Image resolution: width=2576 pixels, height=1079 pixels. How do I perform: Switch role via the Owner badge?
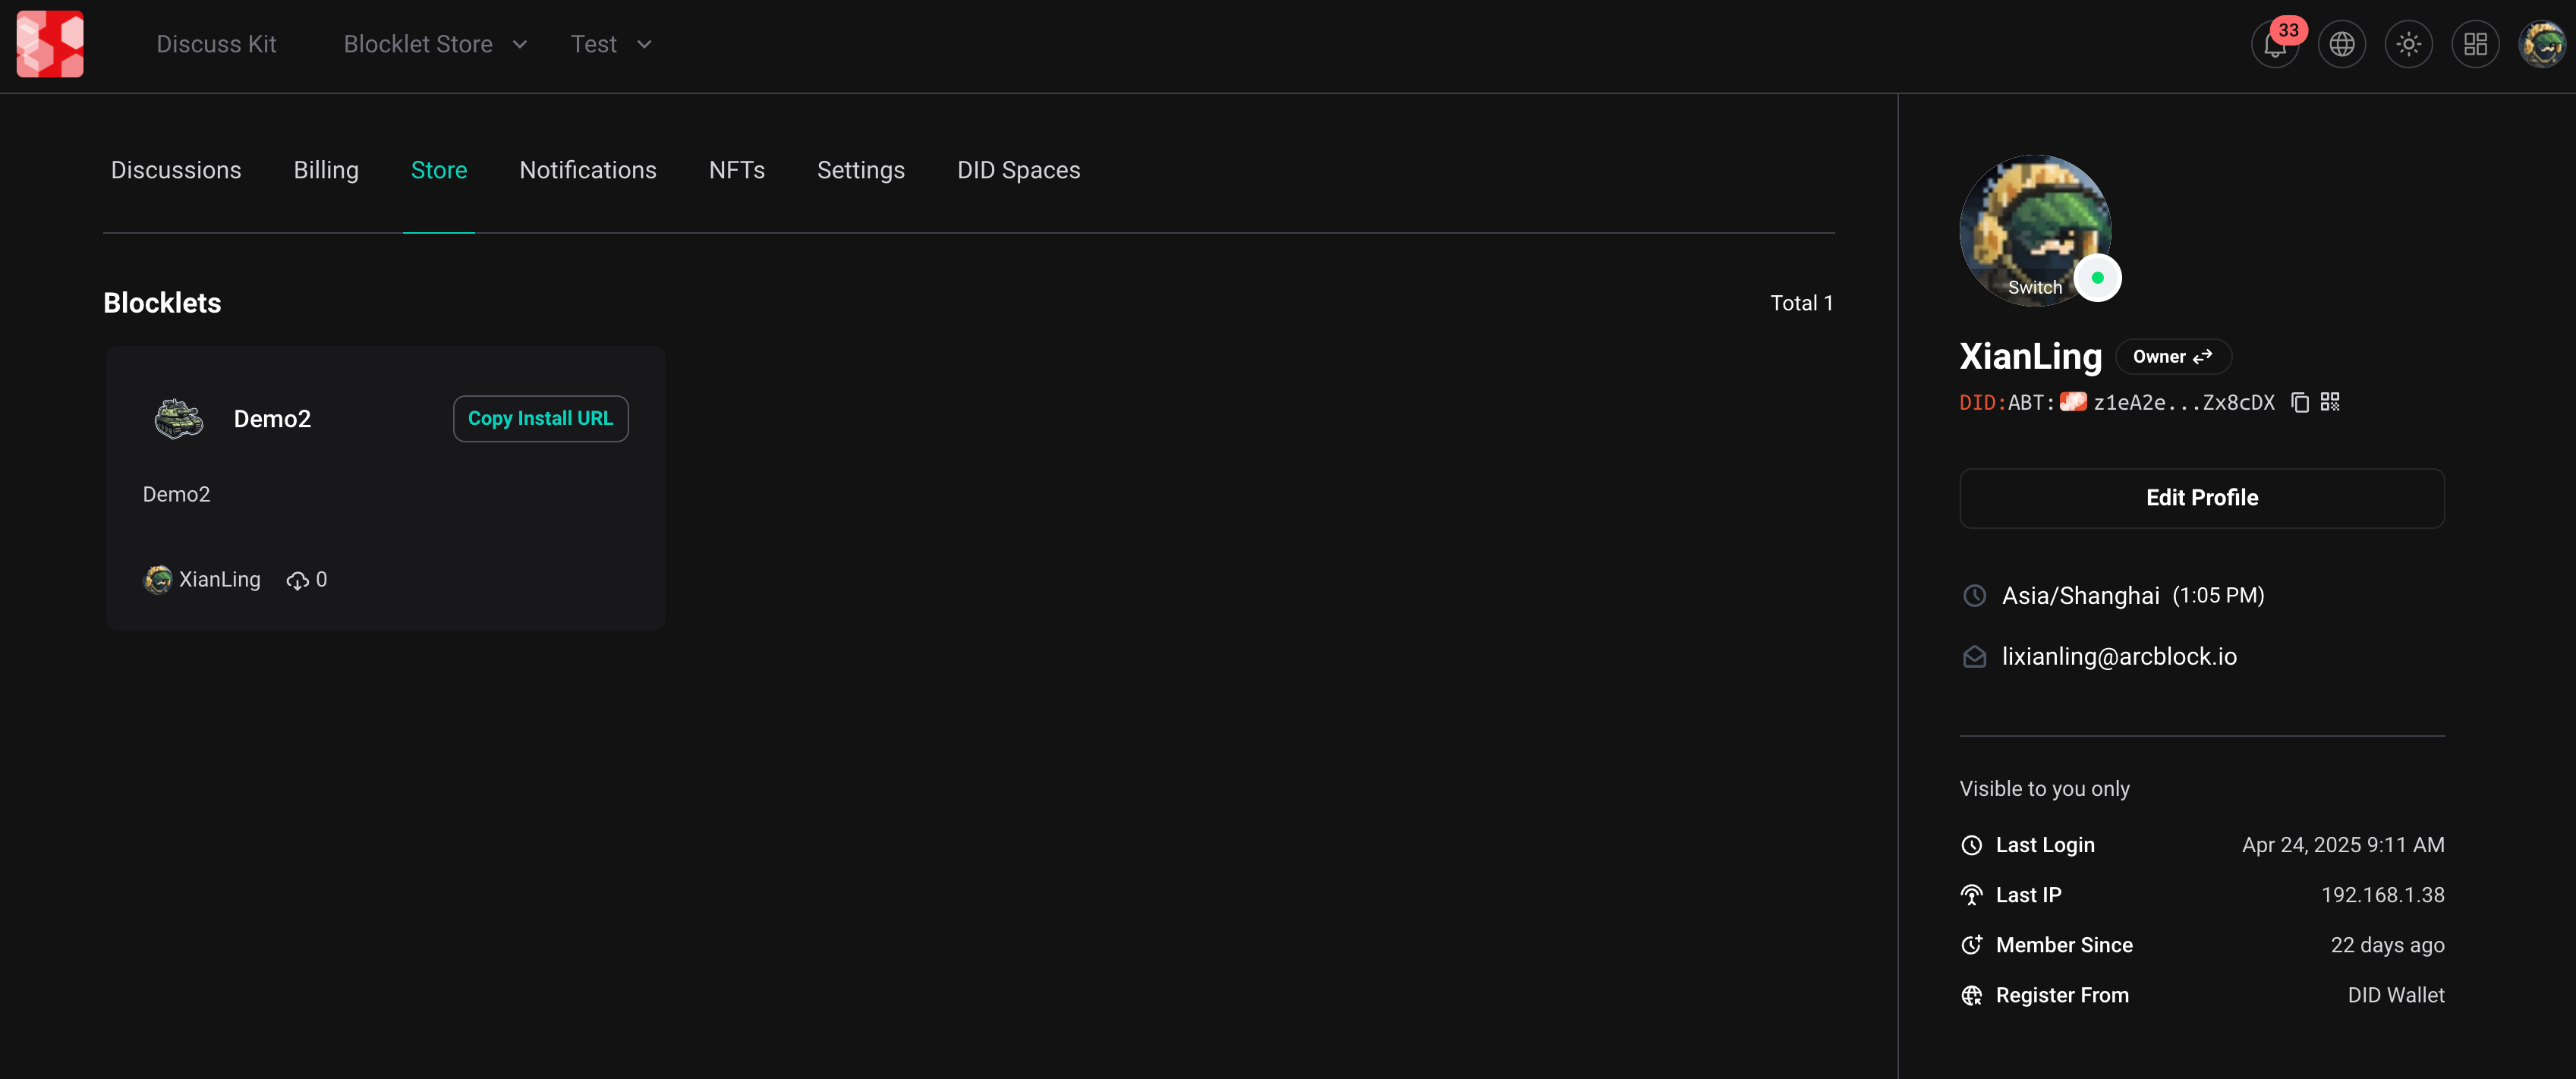[2172, 357]
